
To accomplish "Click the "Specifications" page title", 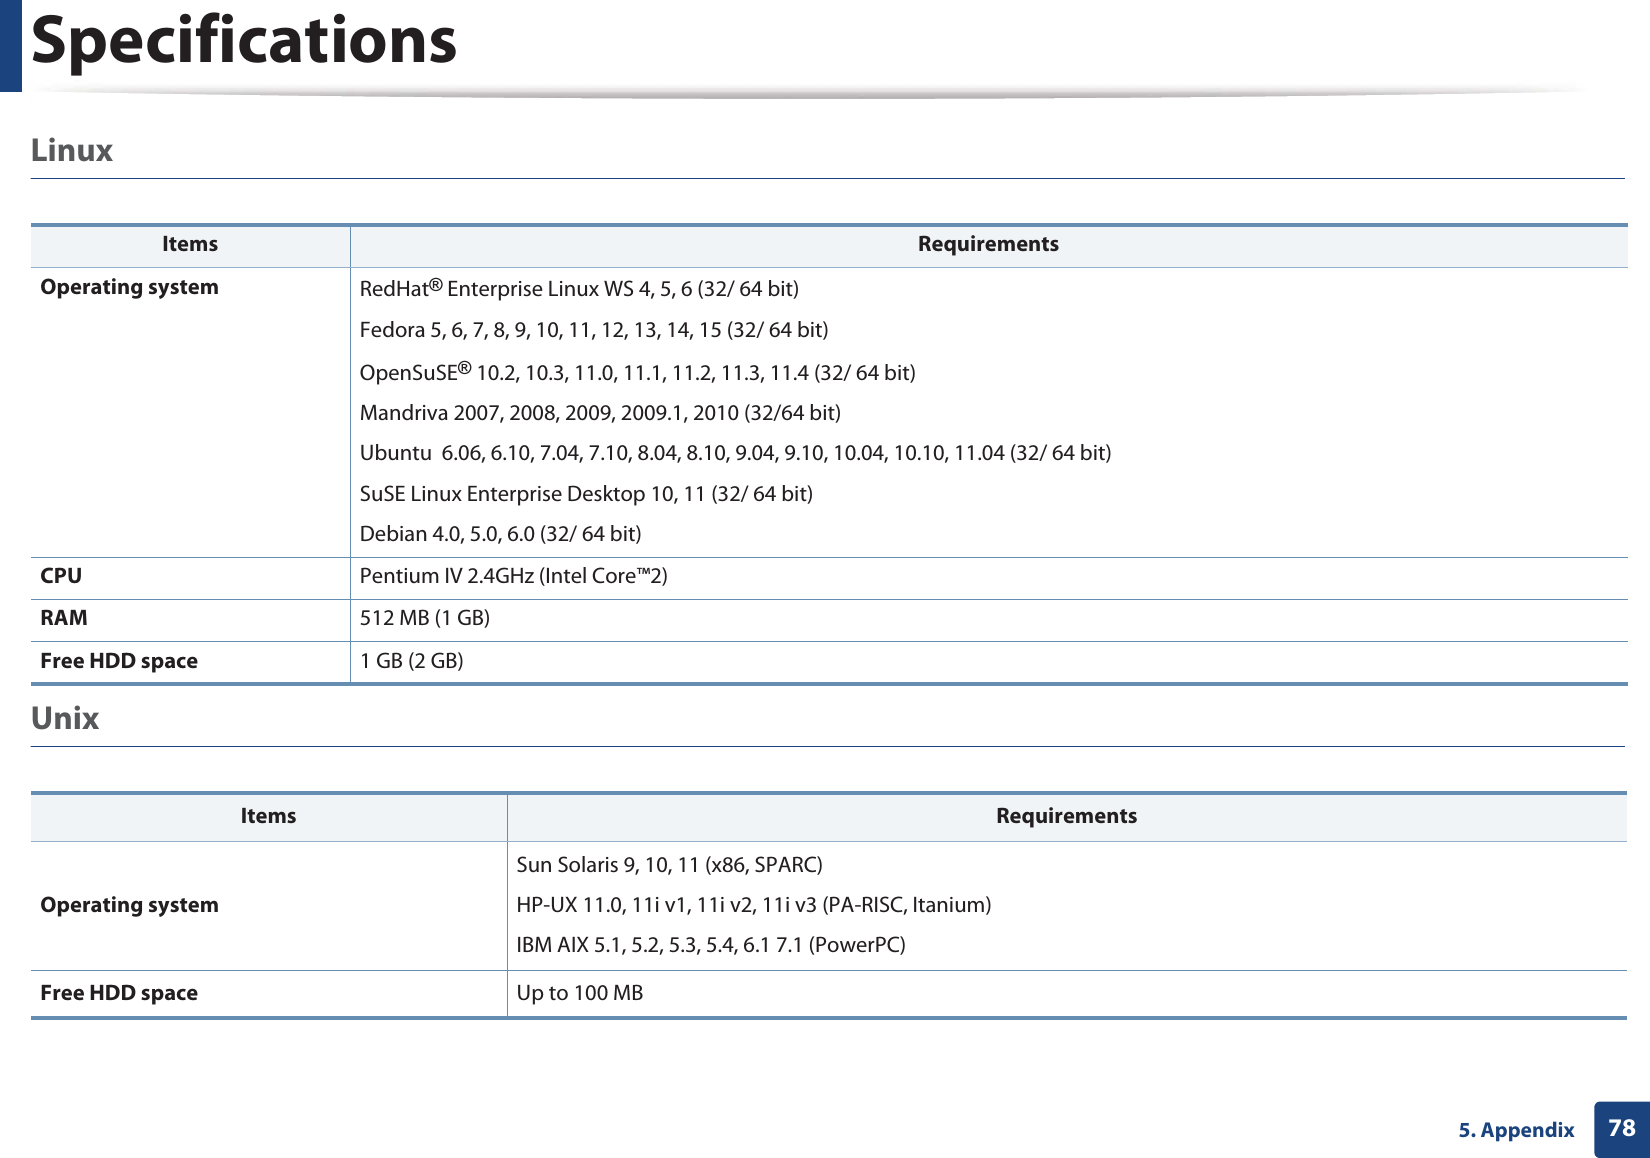I will click(244, 41).
